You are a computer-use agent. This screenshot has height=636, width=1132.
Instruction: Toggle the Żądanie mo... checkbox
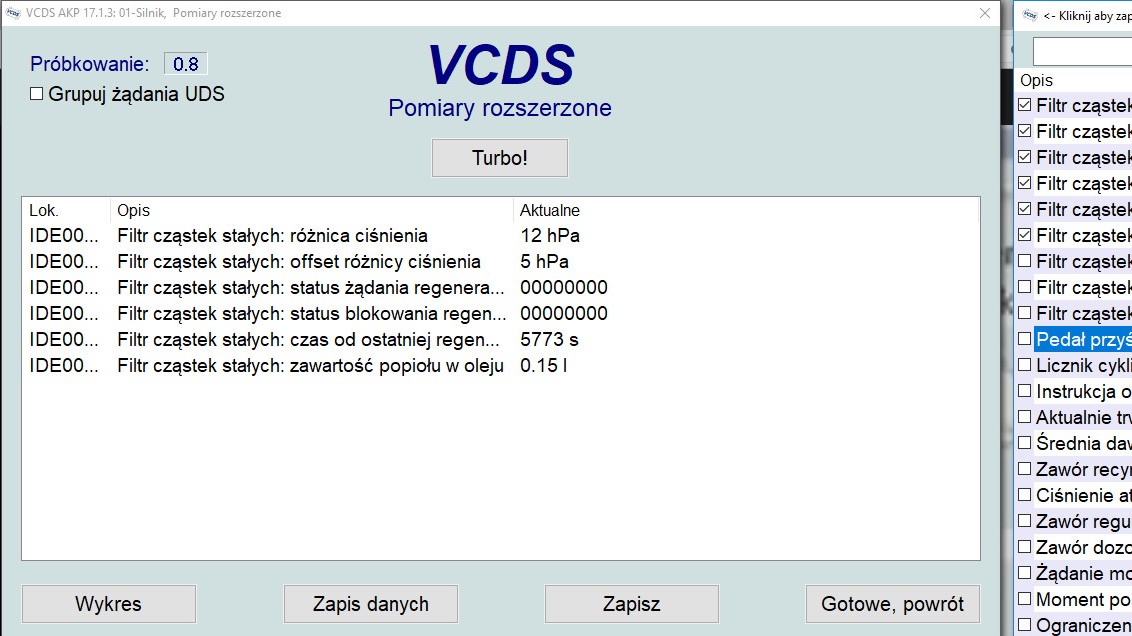coord(1024,573)
